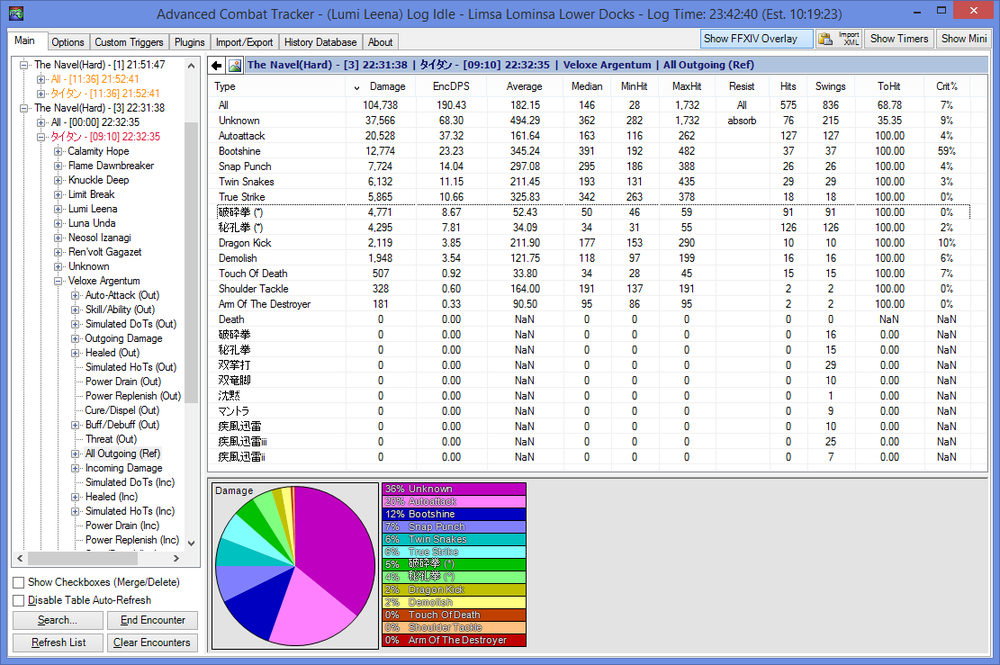Image resolution: width=1000 pixels, height=665 pixels.
Task: Expand the Knuckle Deep combatant
Action: tap(58, 180)
